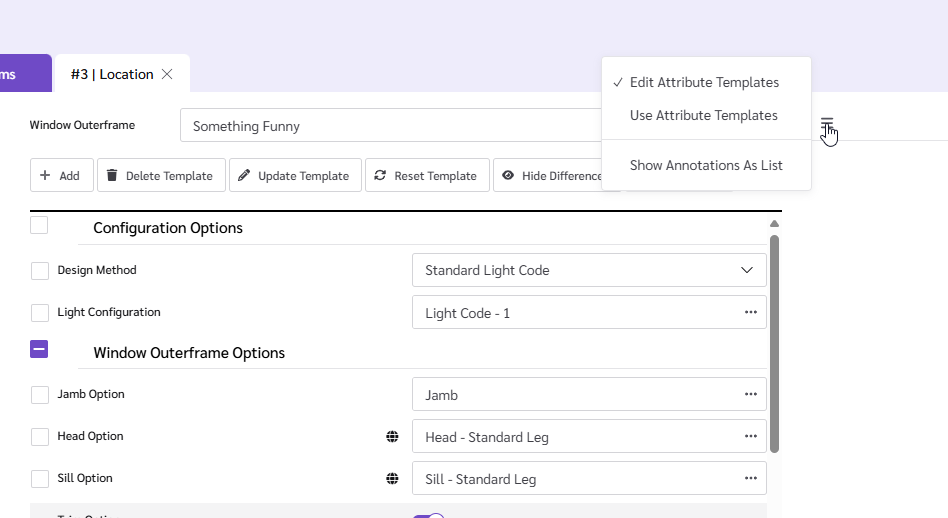This screenshot has width=948, height=518.
Task: Close the #3 Location tab
Action: (x=167, y=74)
